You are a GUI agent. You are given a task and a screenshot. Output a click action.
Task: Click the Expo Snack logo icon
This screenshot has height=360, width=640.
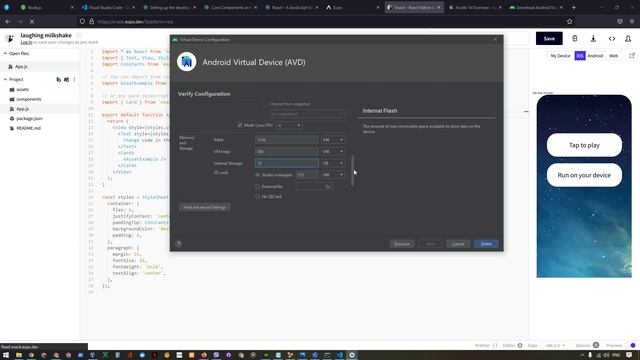[x=10, y=38]
